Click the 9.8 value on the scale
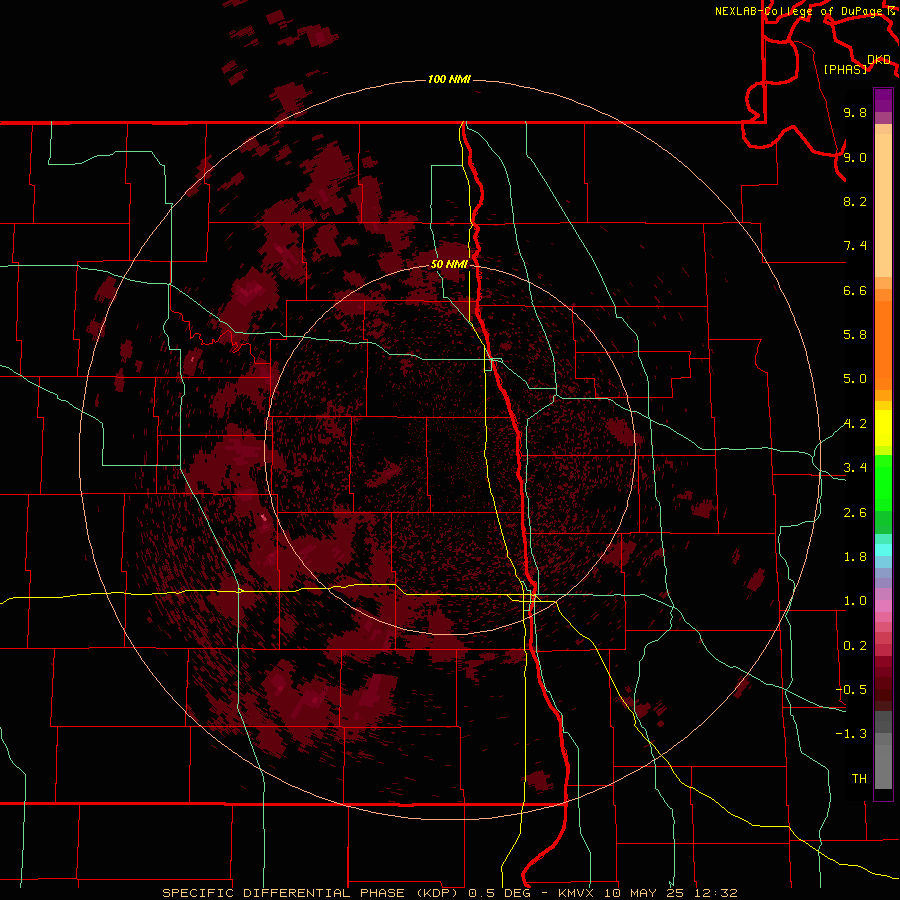 [x=855, y=112]
